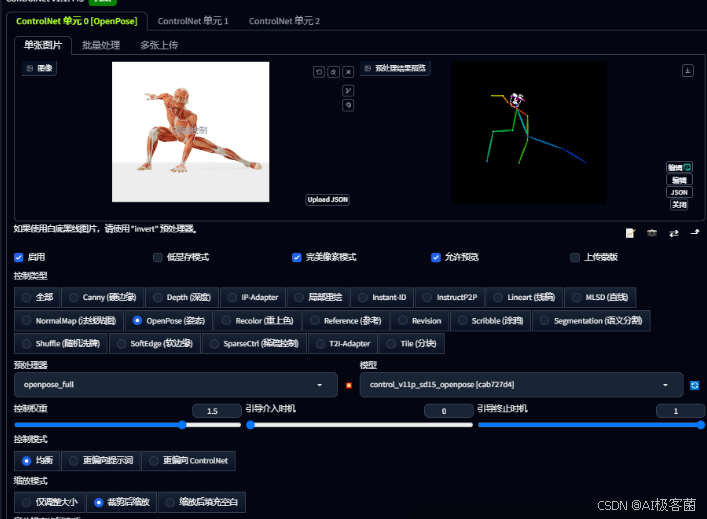
Task: Select the 局部重绘 control type
Action: (x=318, y=297)
